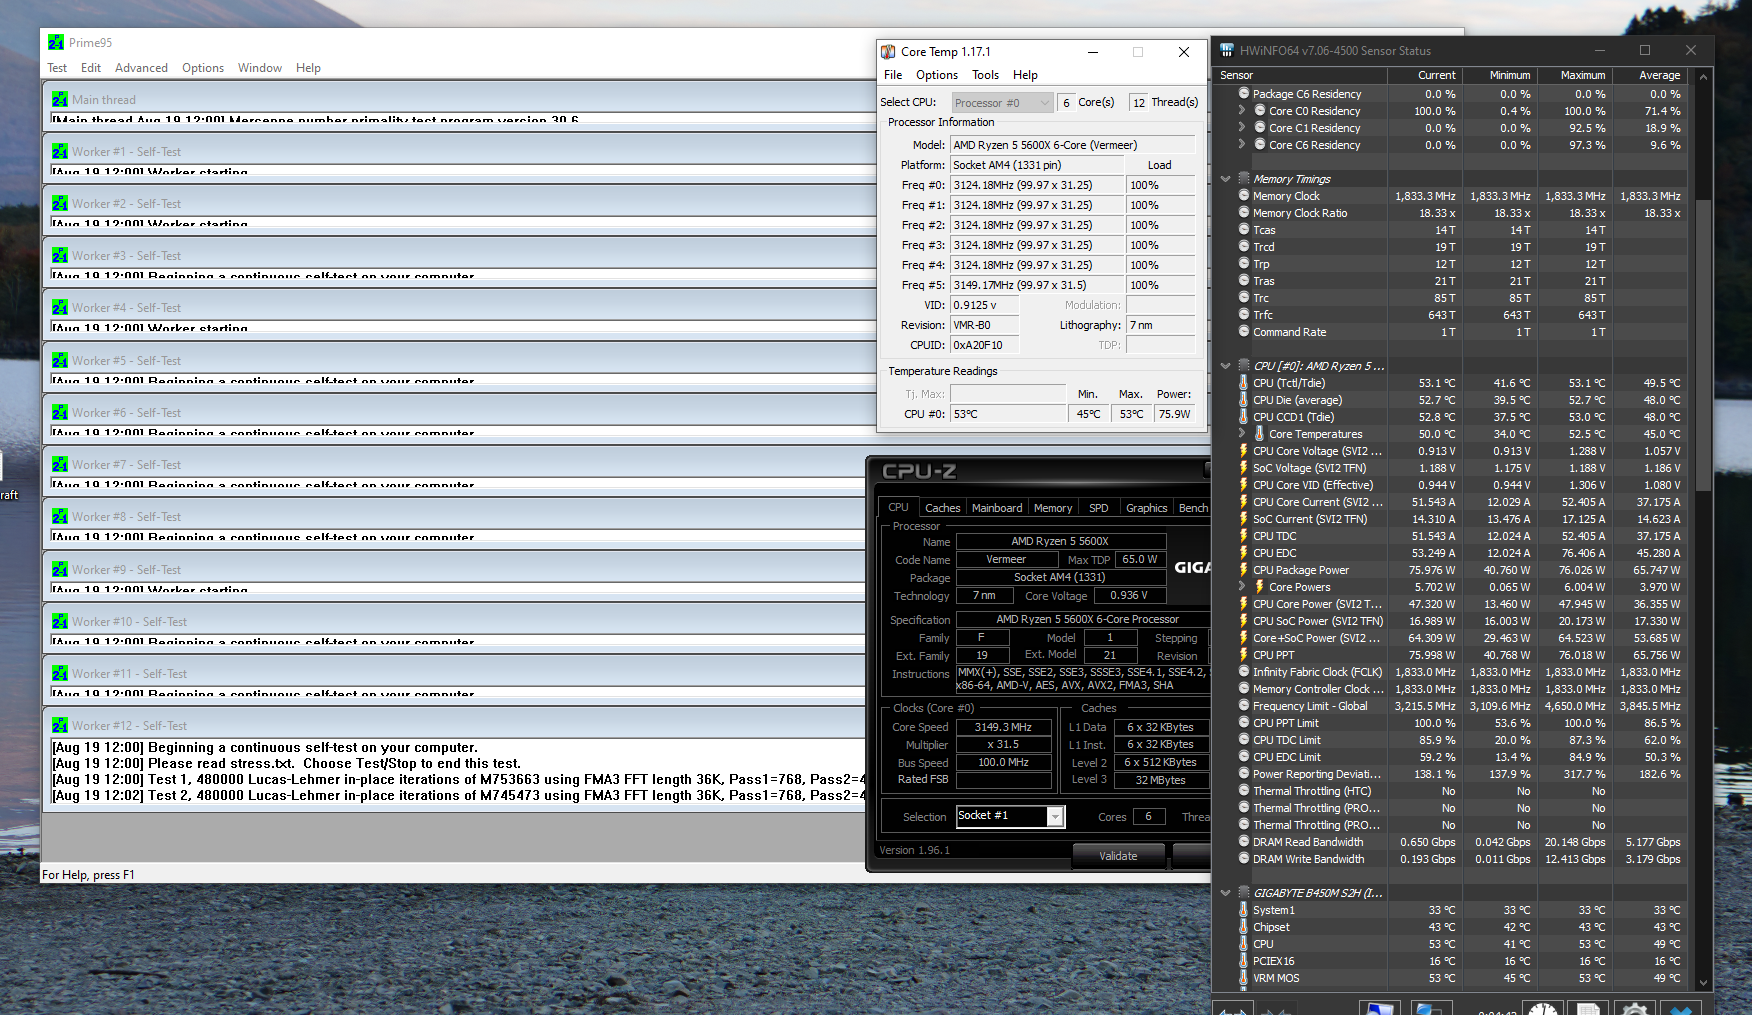Collapse the GIGABYTE B450M S2H group

(1226, 893)
